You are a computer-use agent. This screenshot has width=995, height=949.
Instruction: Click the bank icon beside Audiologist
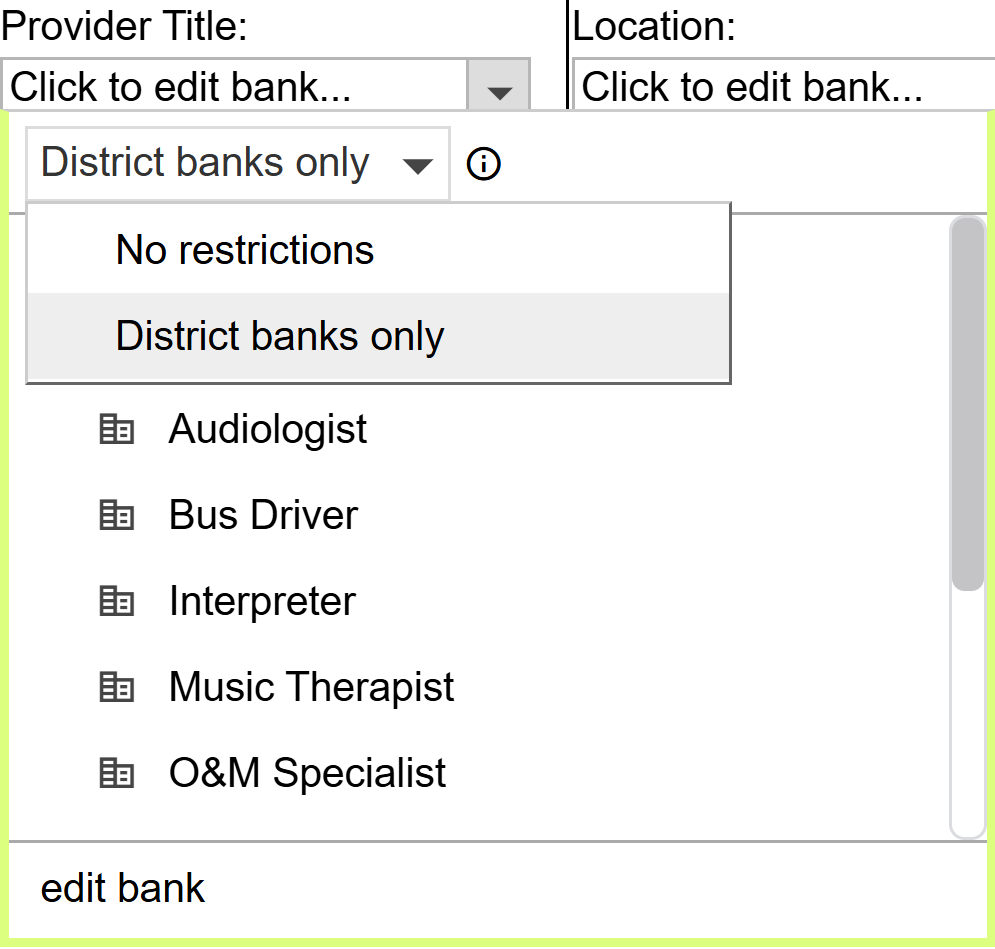point(117,430)
